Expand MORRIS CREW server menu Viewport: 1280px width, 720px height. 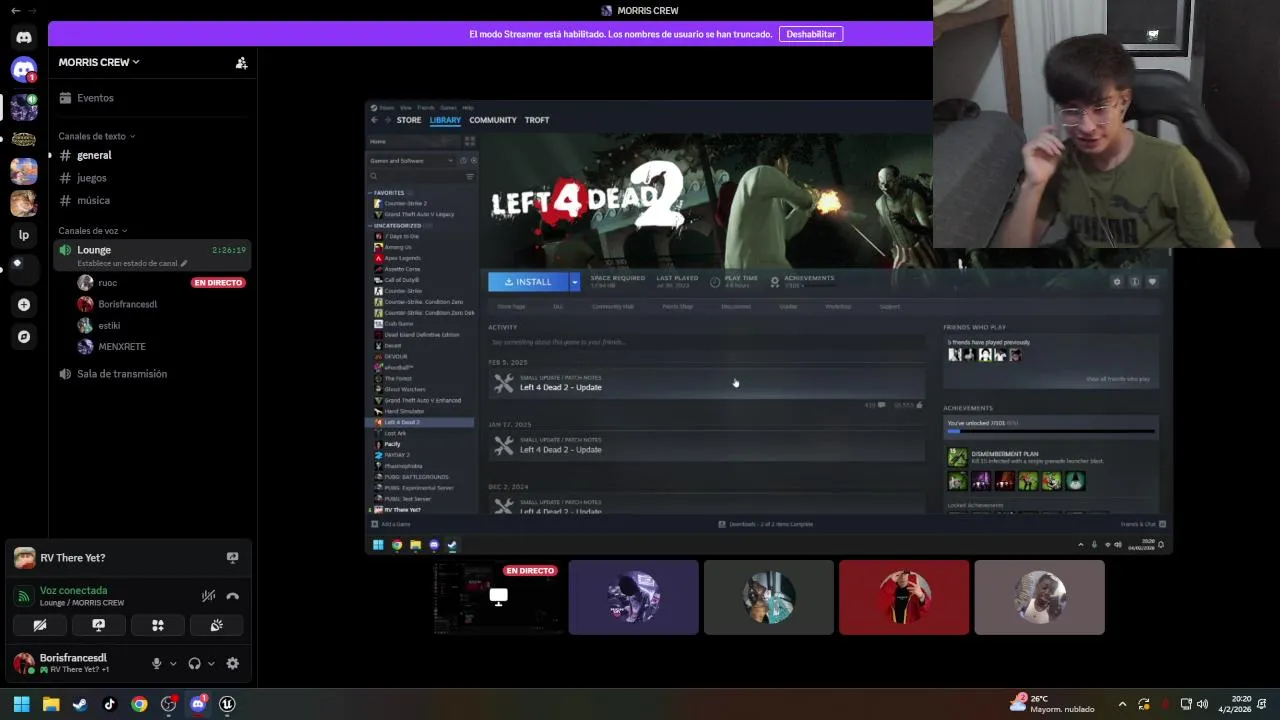[x=99, y=62]
